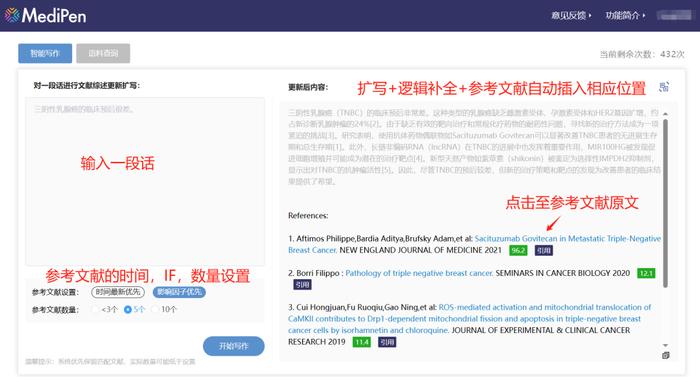Open the Sacituzumab Govitecan article link
The image size is (700, 377).
point(567,239)
